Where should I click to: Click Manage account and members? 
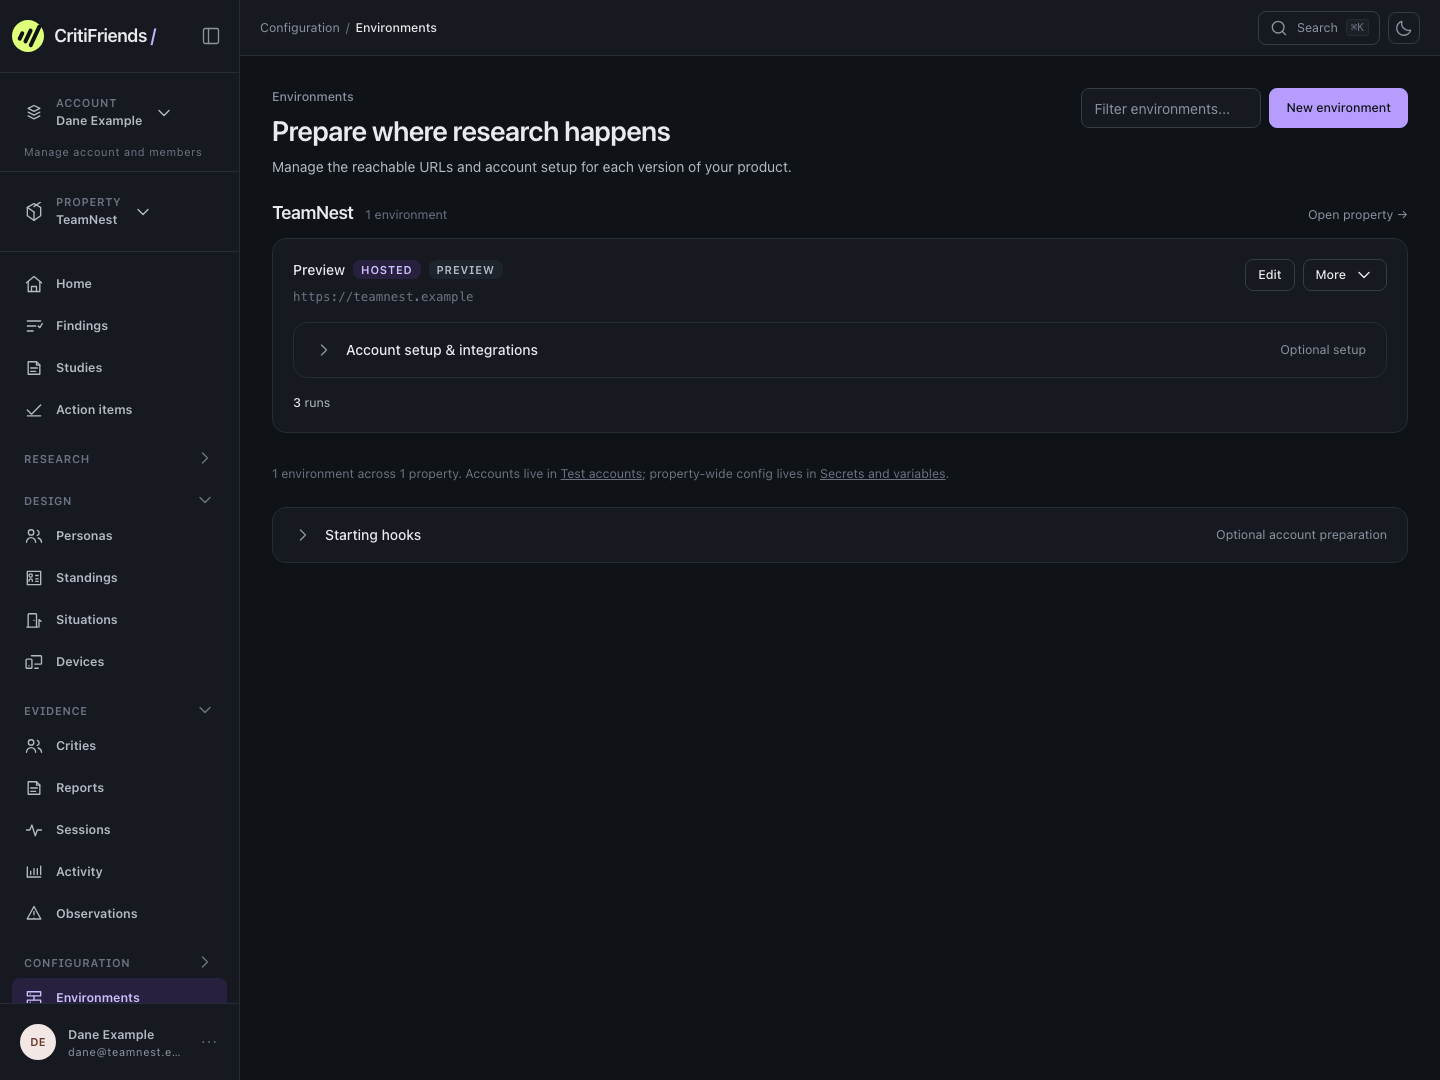[113, 152]
